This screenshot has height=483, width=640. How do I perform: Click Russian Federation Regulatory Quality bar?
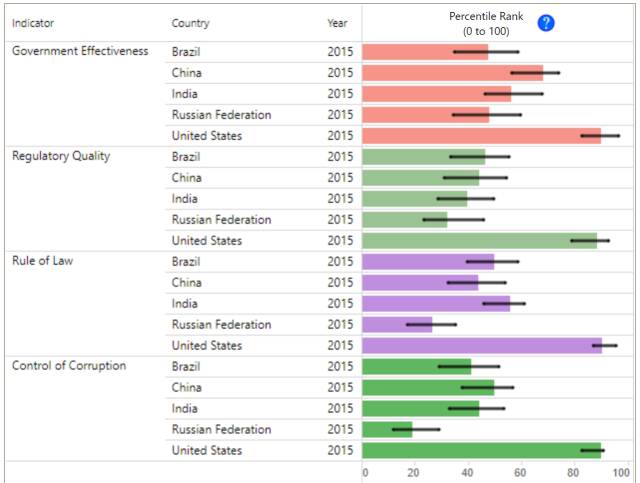point(404,220)
